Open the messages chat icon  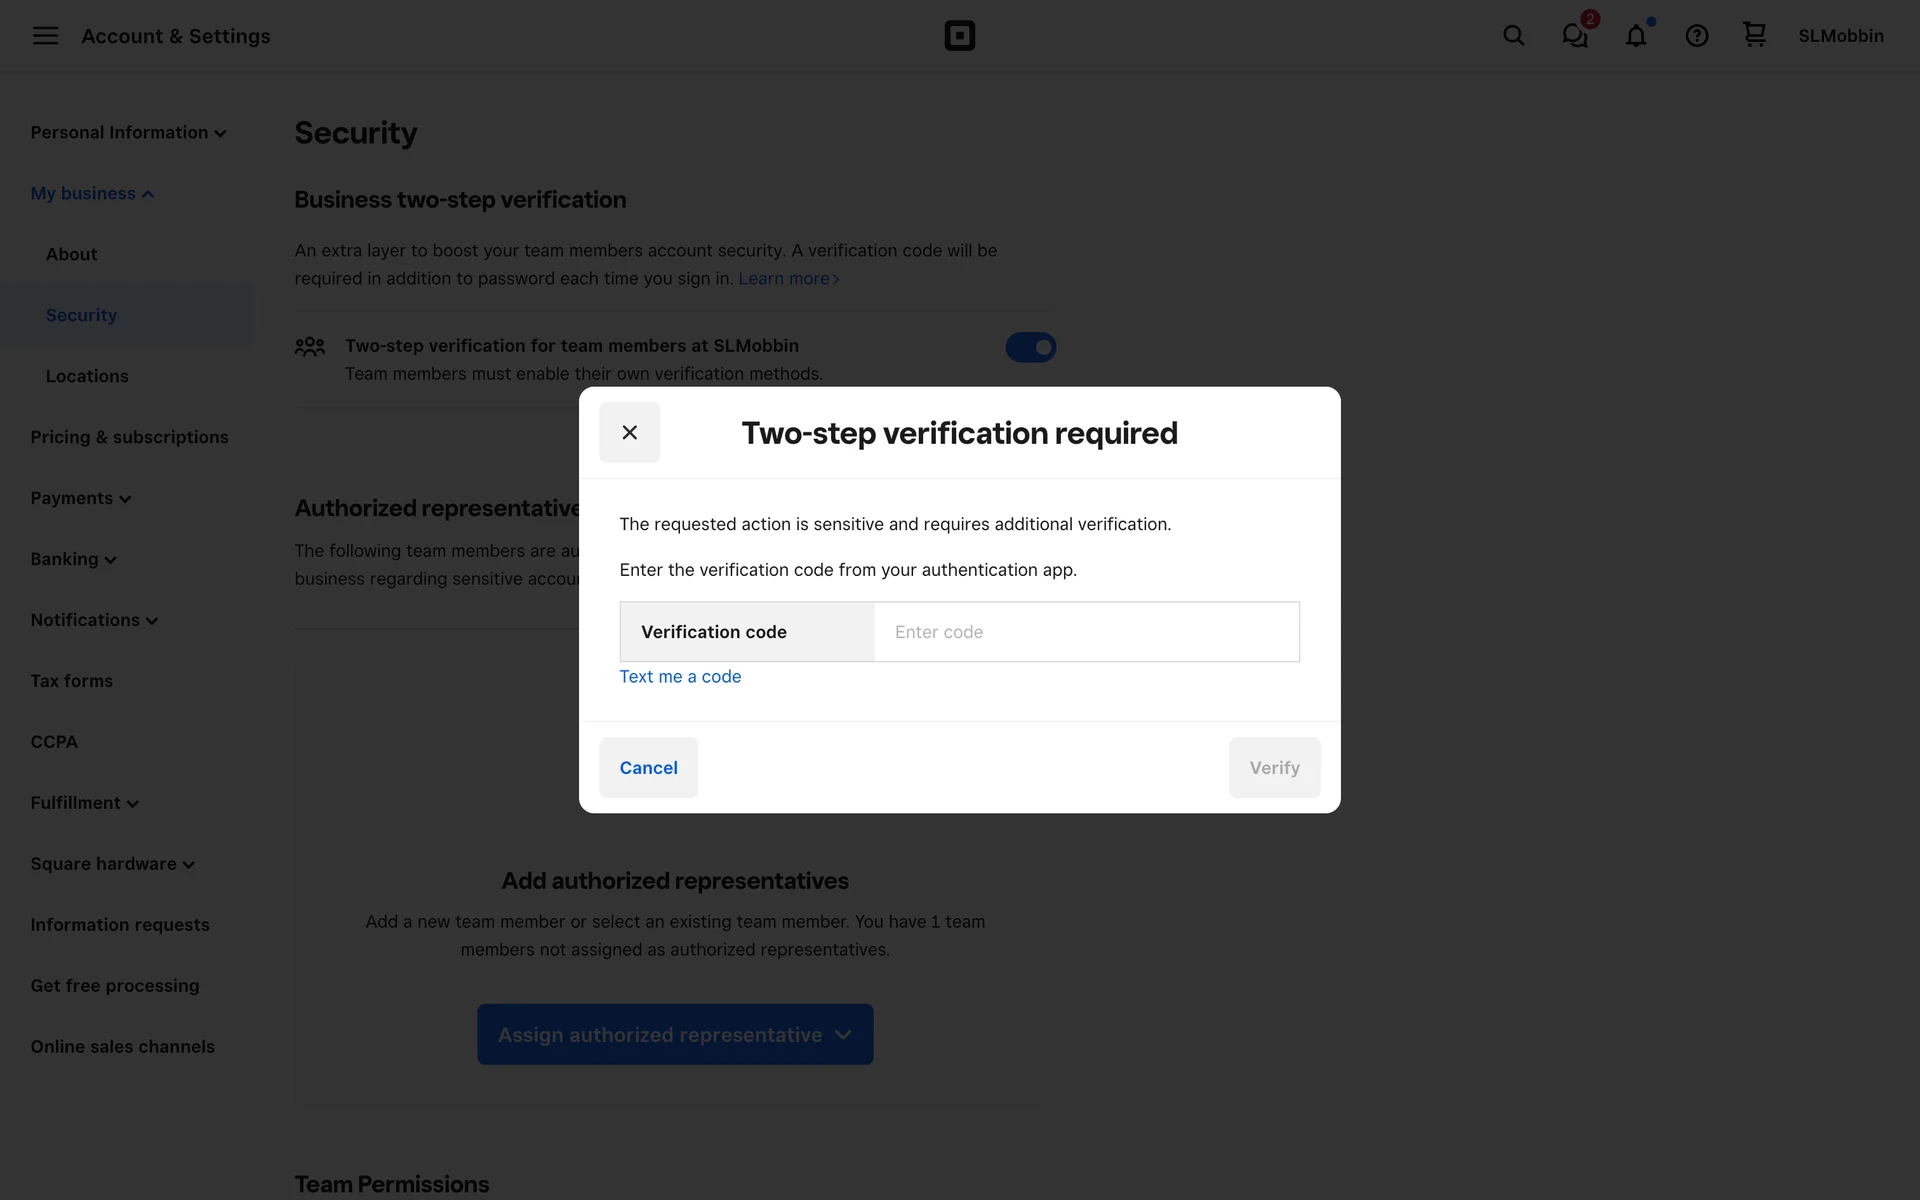tap(1575, 36)
